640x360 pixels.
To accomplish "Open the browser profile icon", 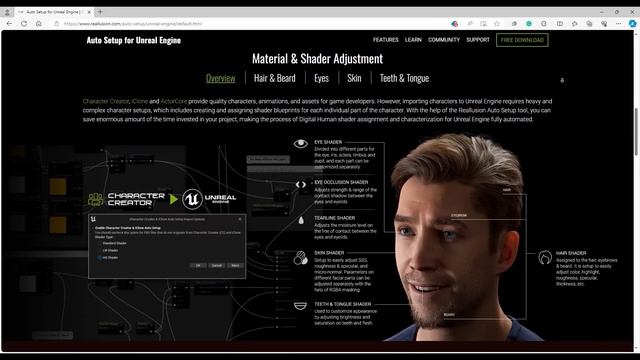I will tap(7, 12).
